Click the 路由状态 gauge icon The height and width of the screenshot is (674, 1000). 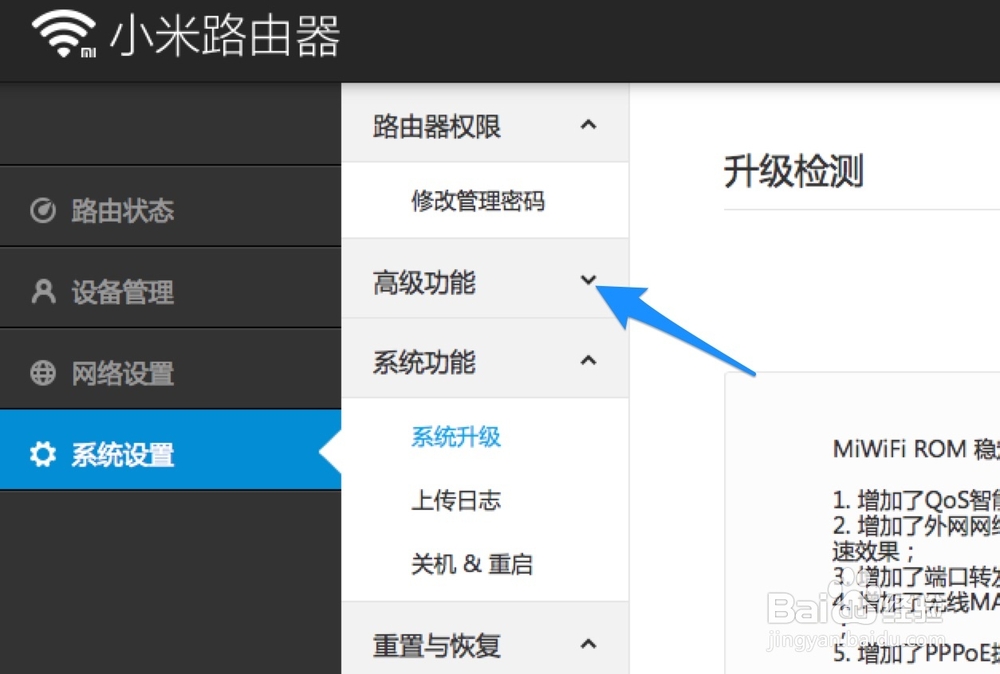click(43, 210)
